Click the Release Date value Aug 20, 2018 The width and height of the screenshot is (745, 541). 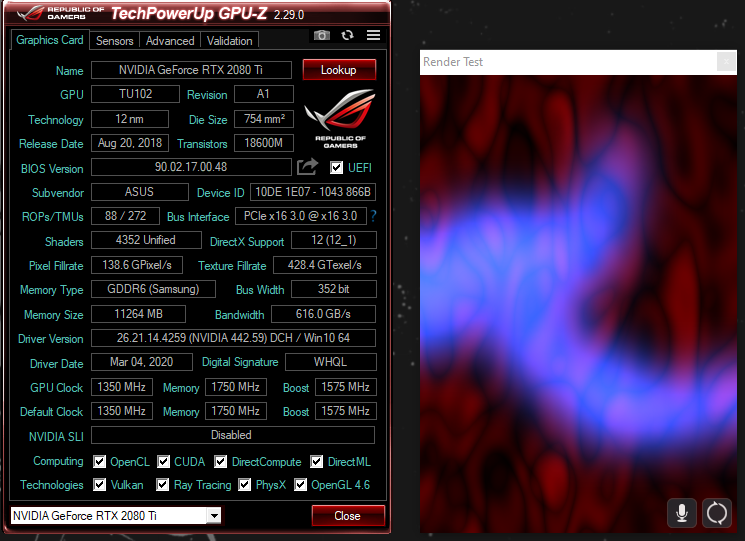[130, 143]
